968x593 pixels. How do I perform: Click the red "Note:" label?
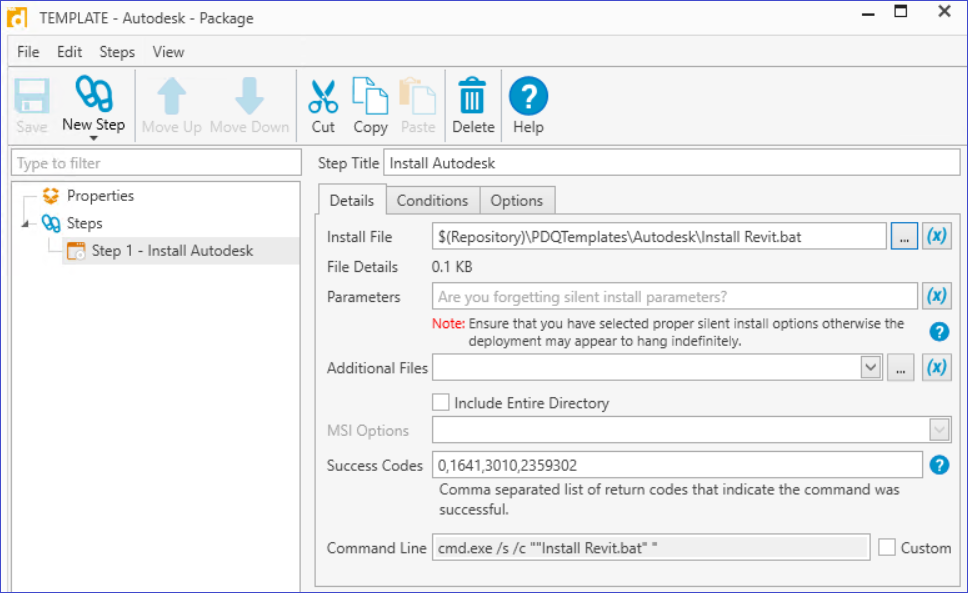(448, 323)
